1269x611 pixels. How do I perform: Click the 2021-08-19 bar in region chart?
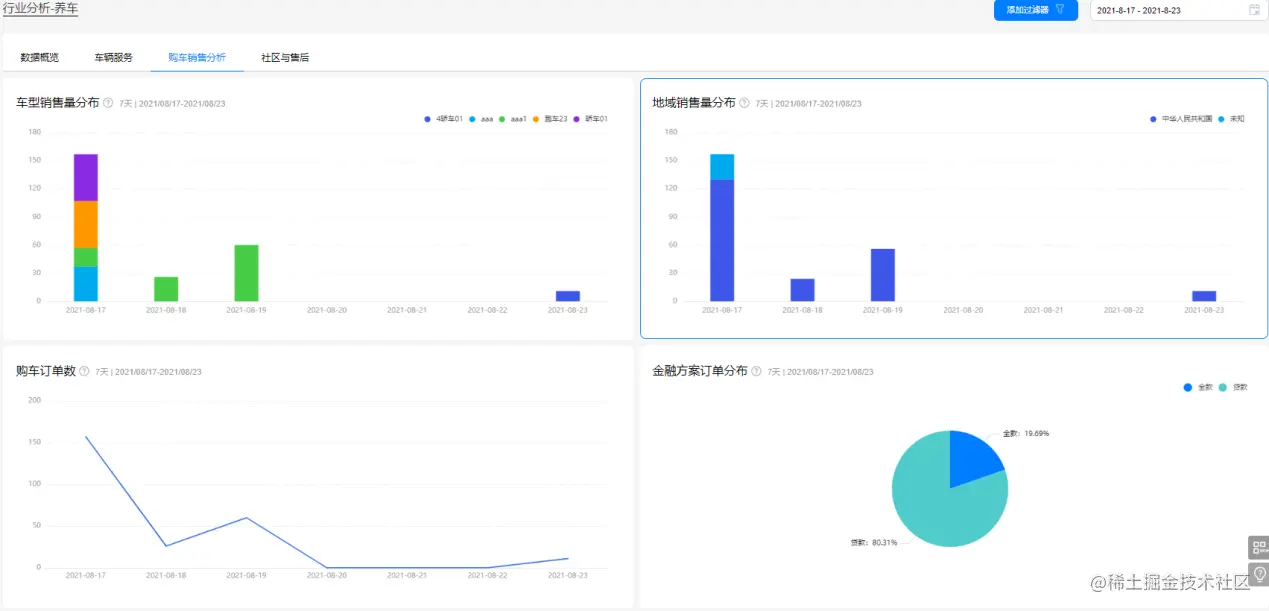click(883, 275)
